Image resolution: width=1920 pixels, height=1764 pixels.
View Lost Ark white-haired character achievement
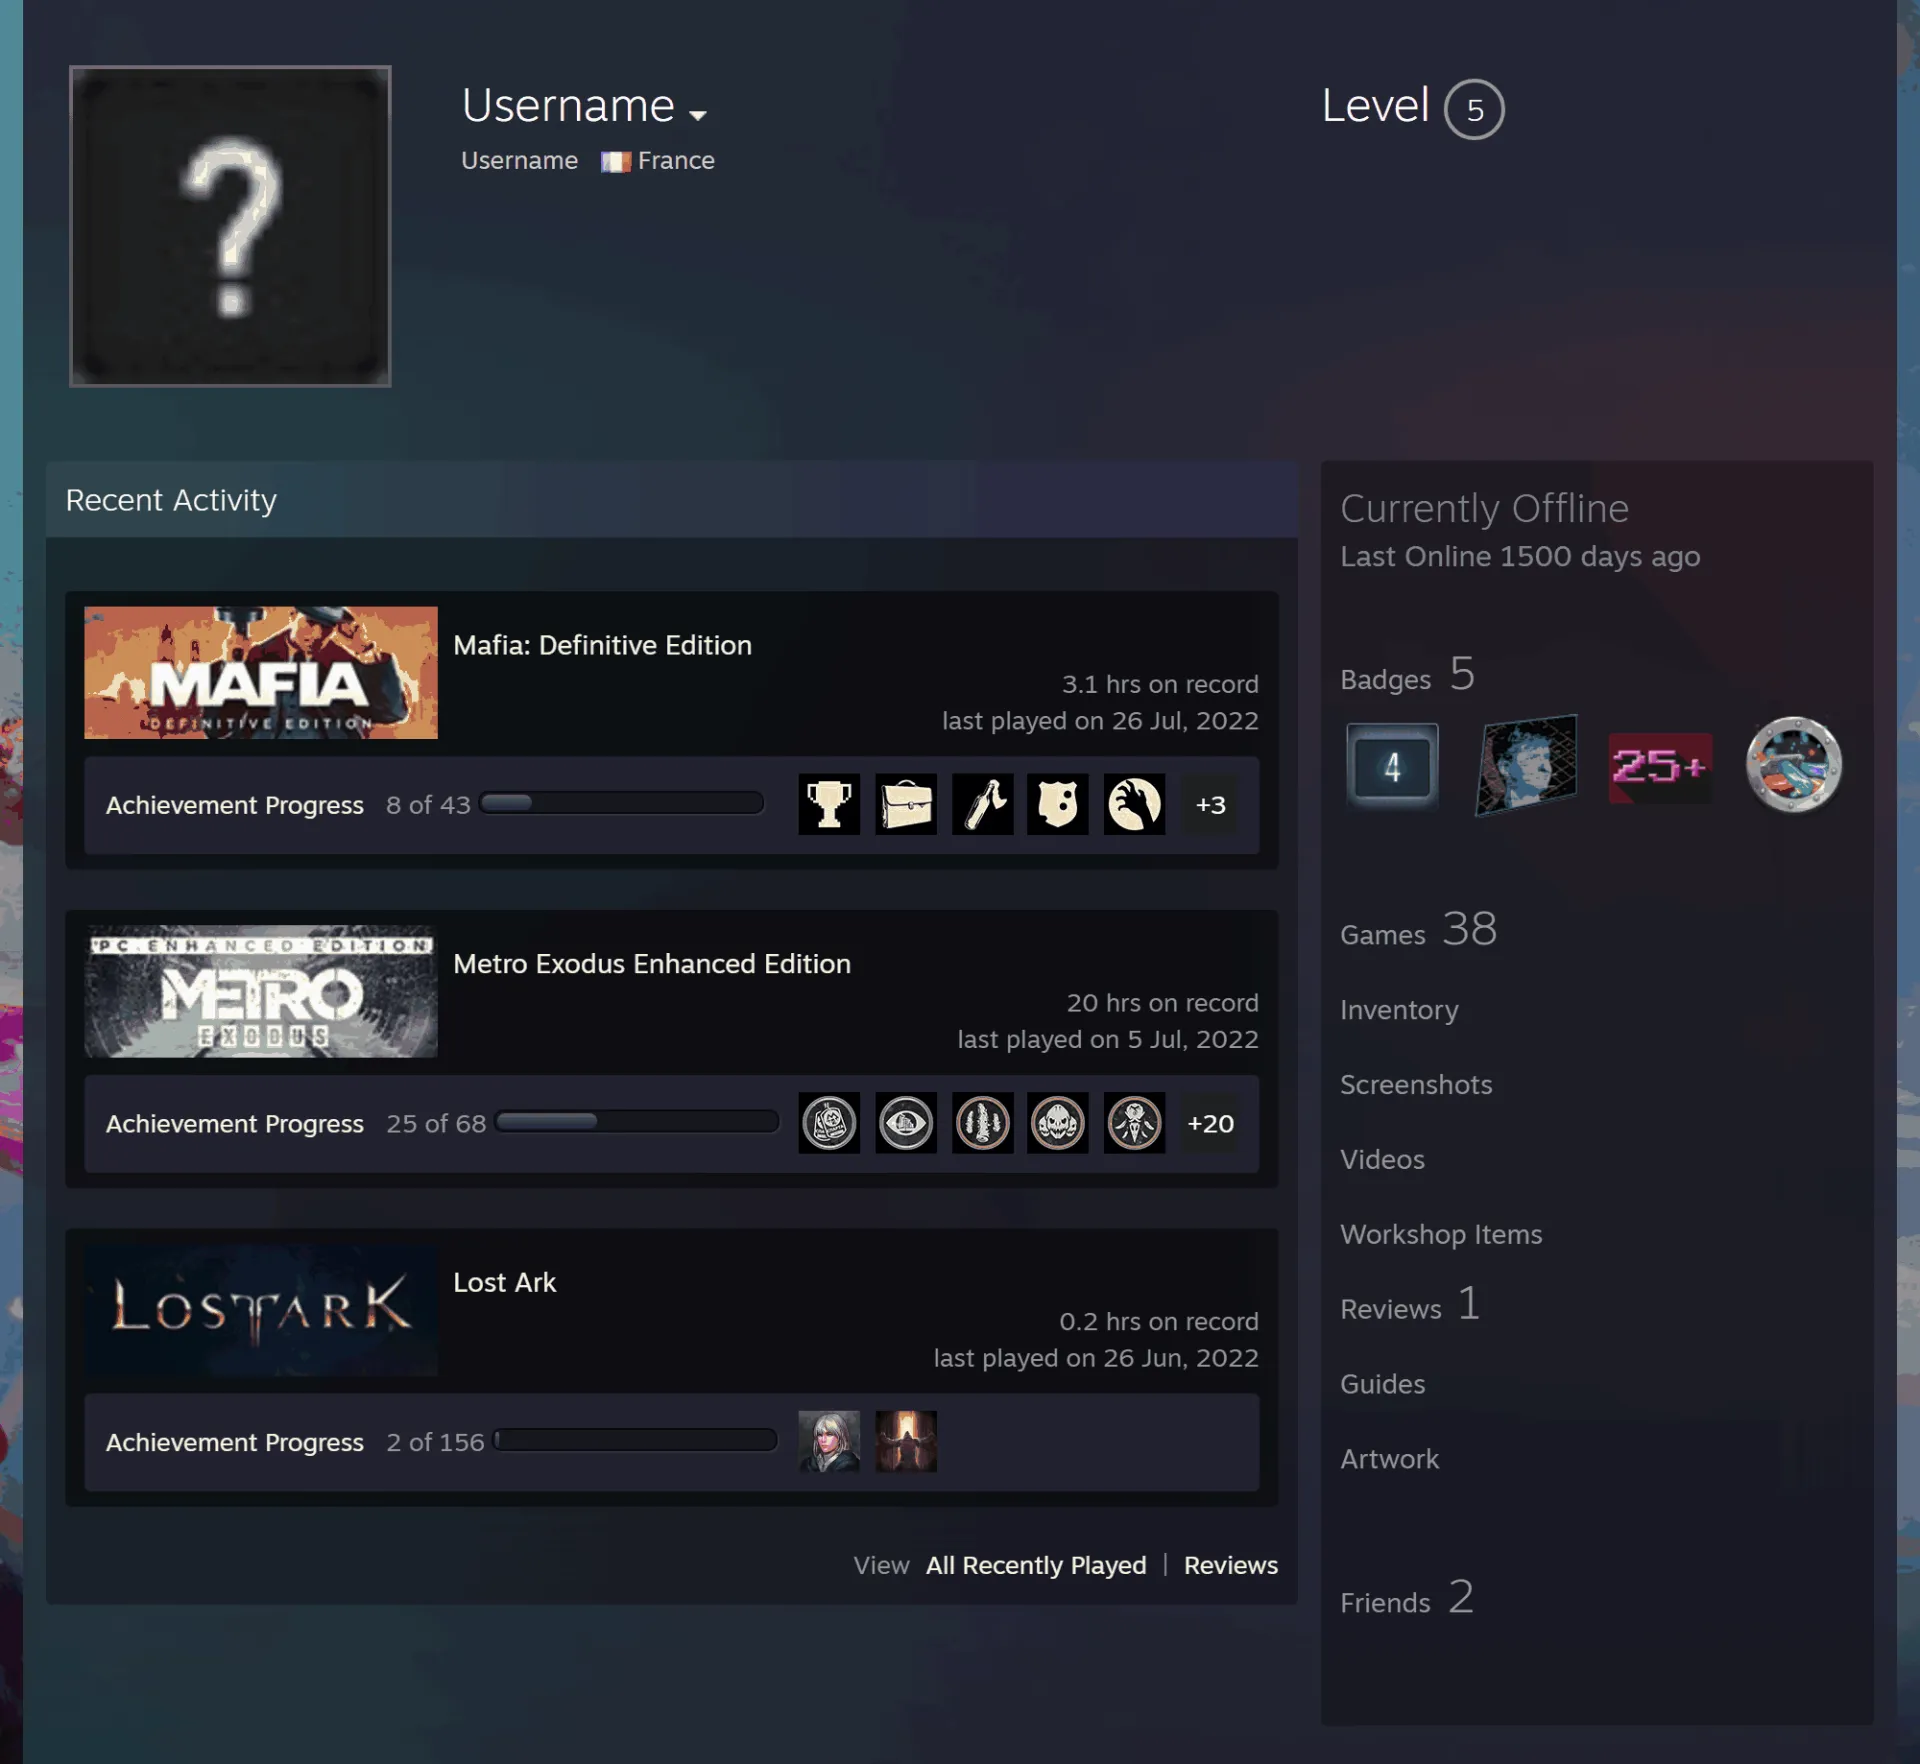pos(829,1441)
